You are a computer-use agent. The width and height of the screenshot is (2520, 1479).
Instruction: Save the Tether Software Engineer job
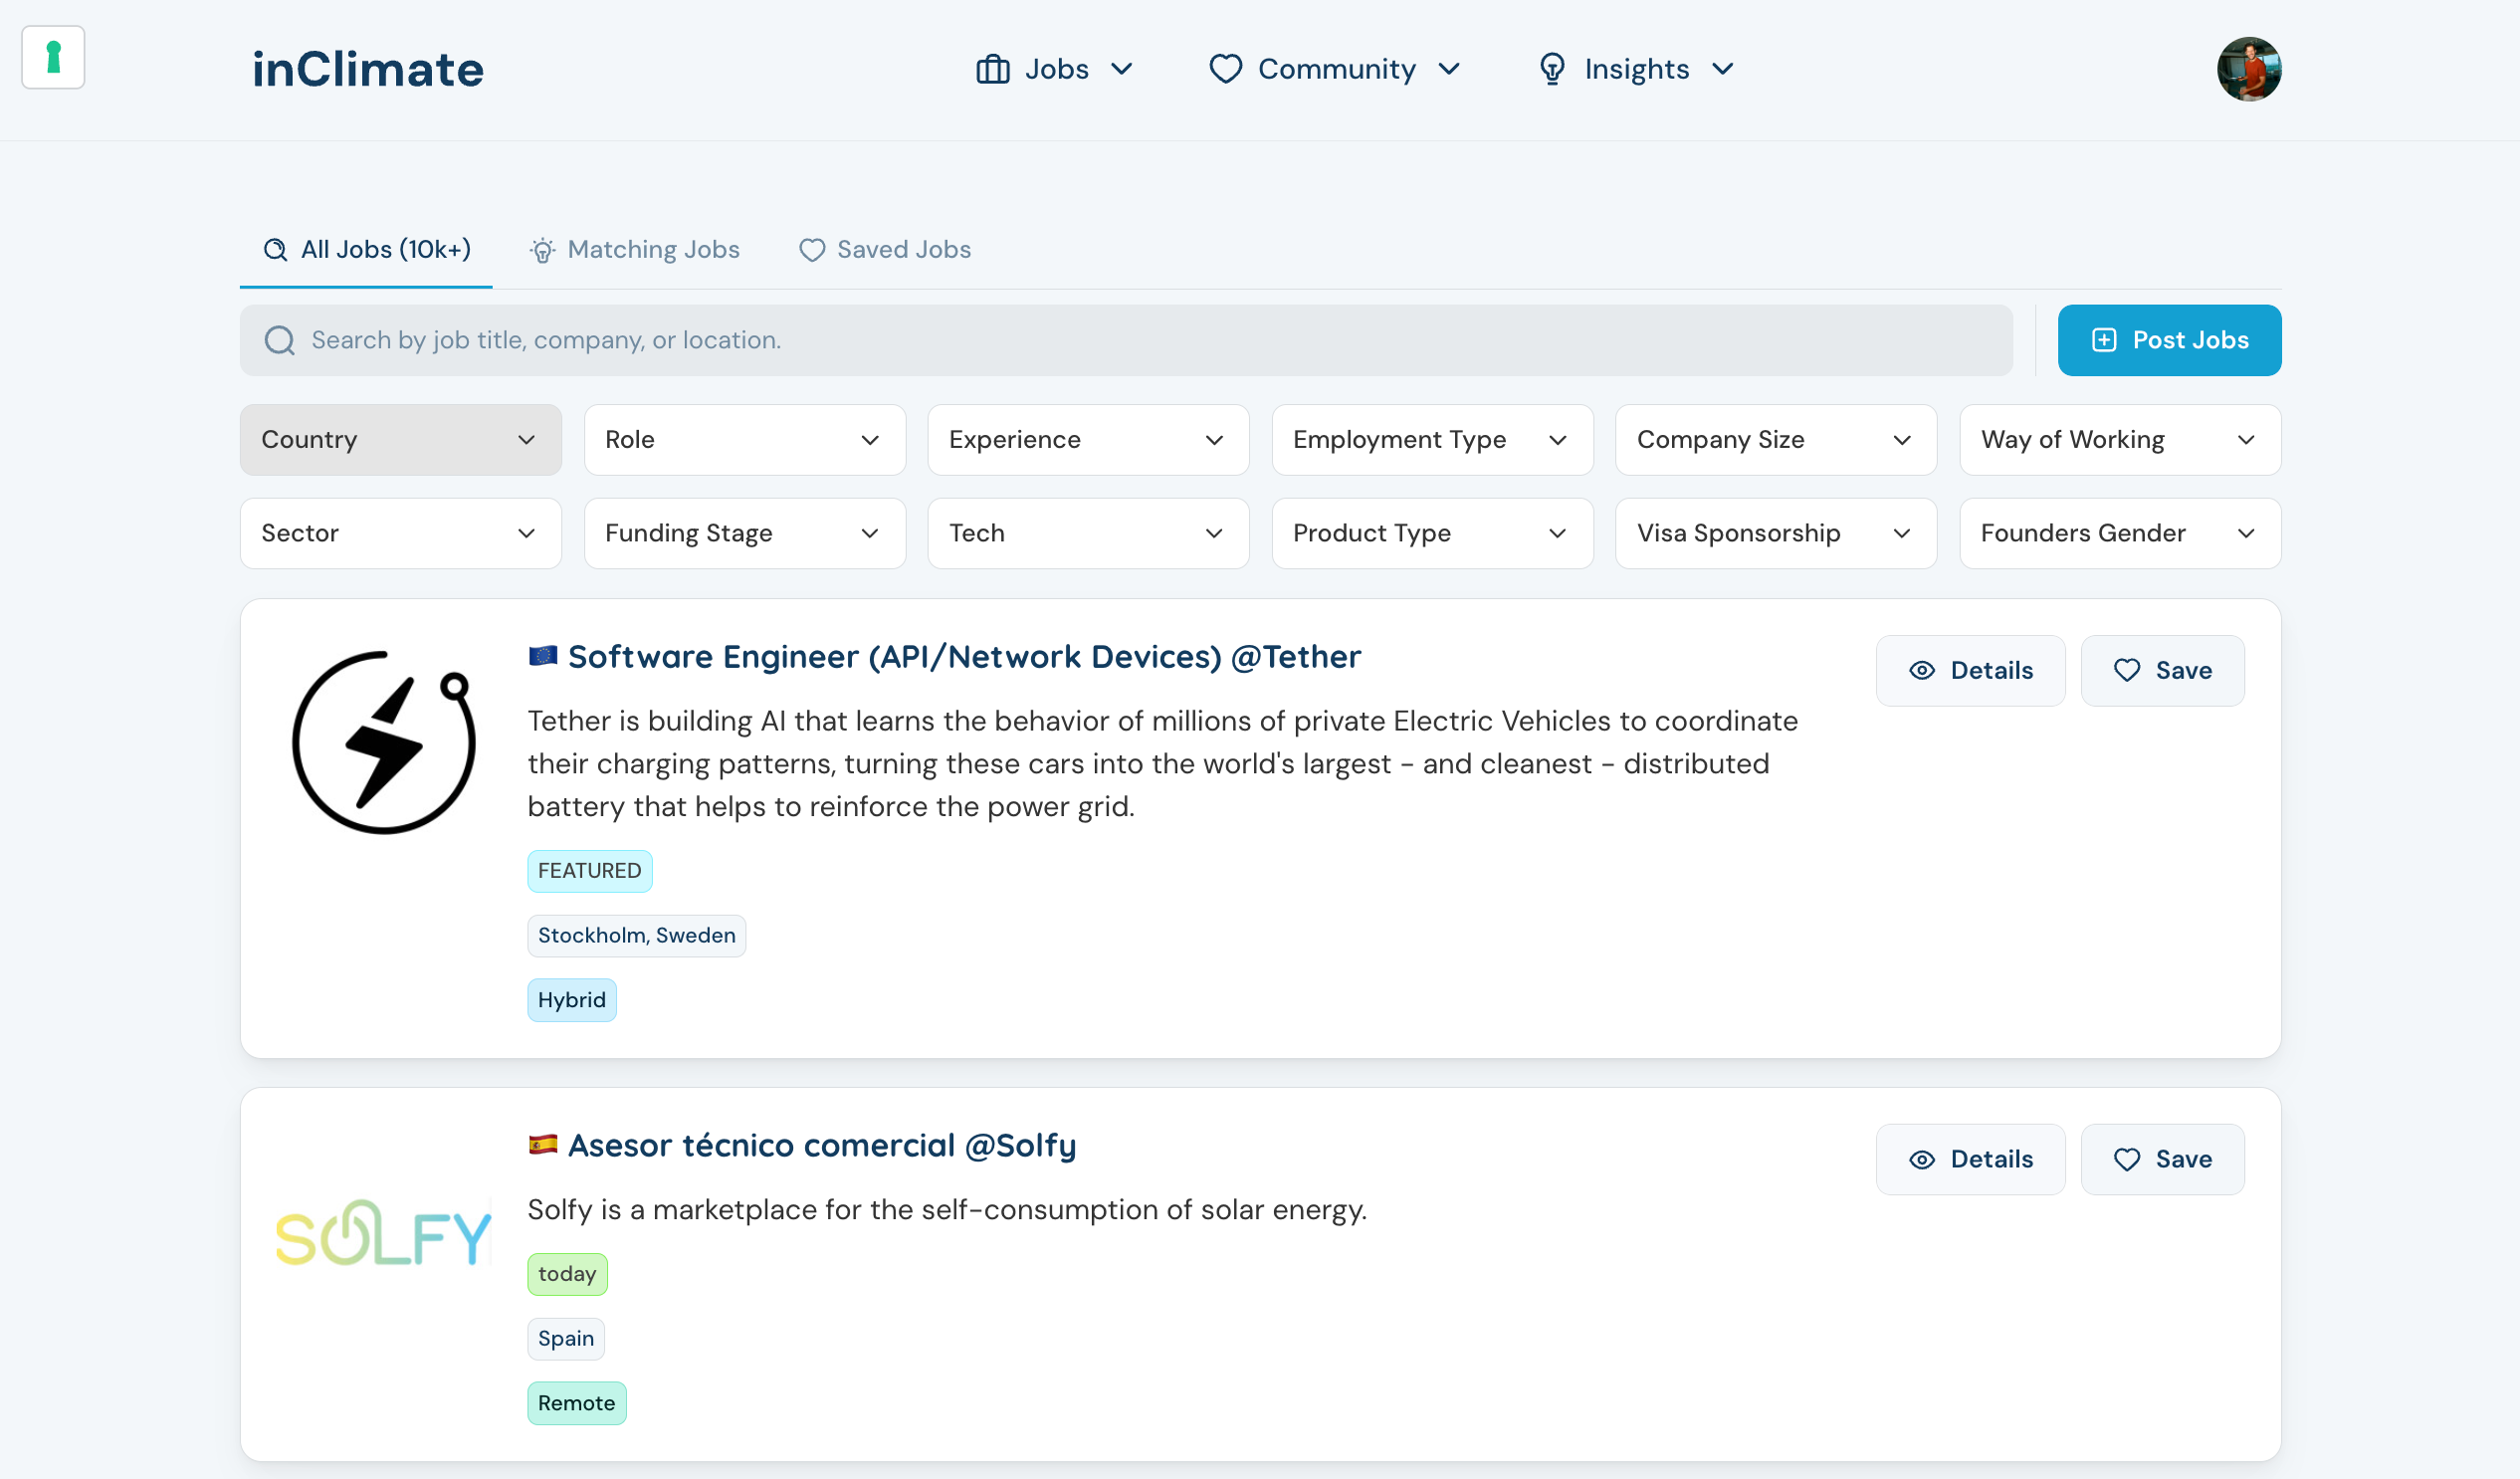coord(2162,671)
